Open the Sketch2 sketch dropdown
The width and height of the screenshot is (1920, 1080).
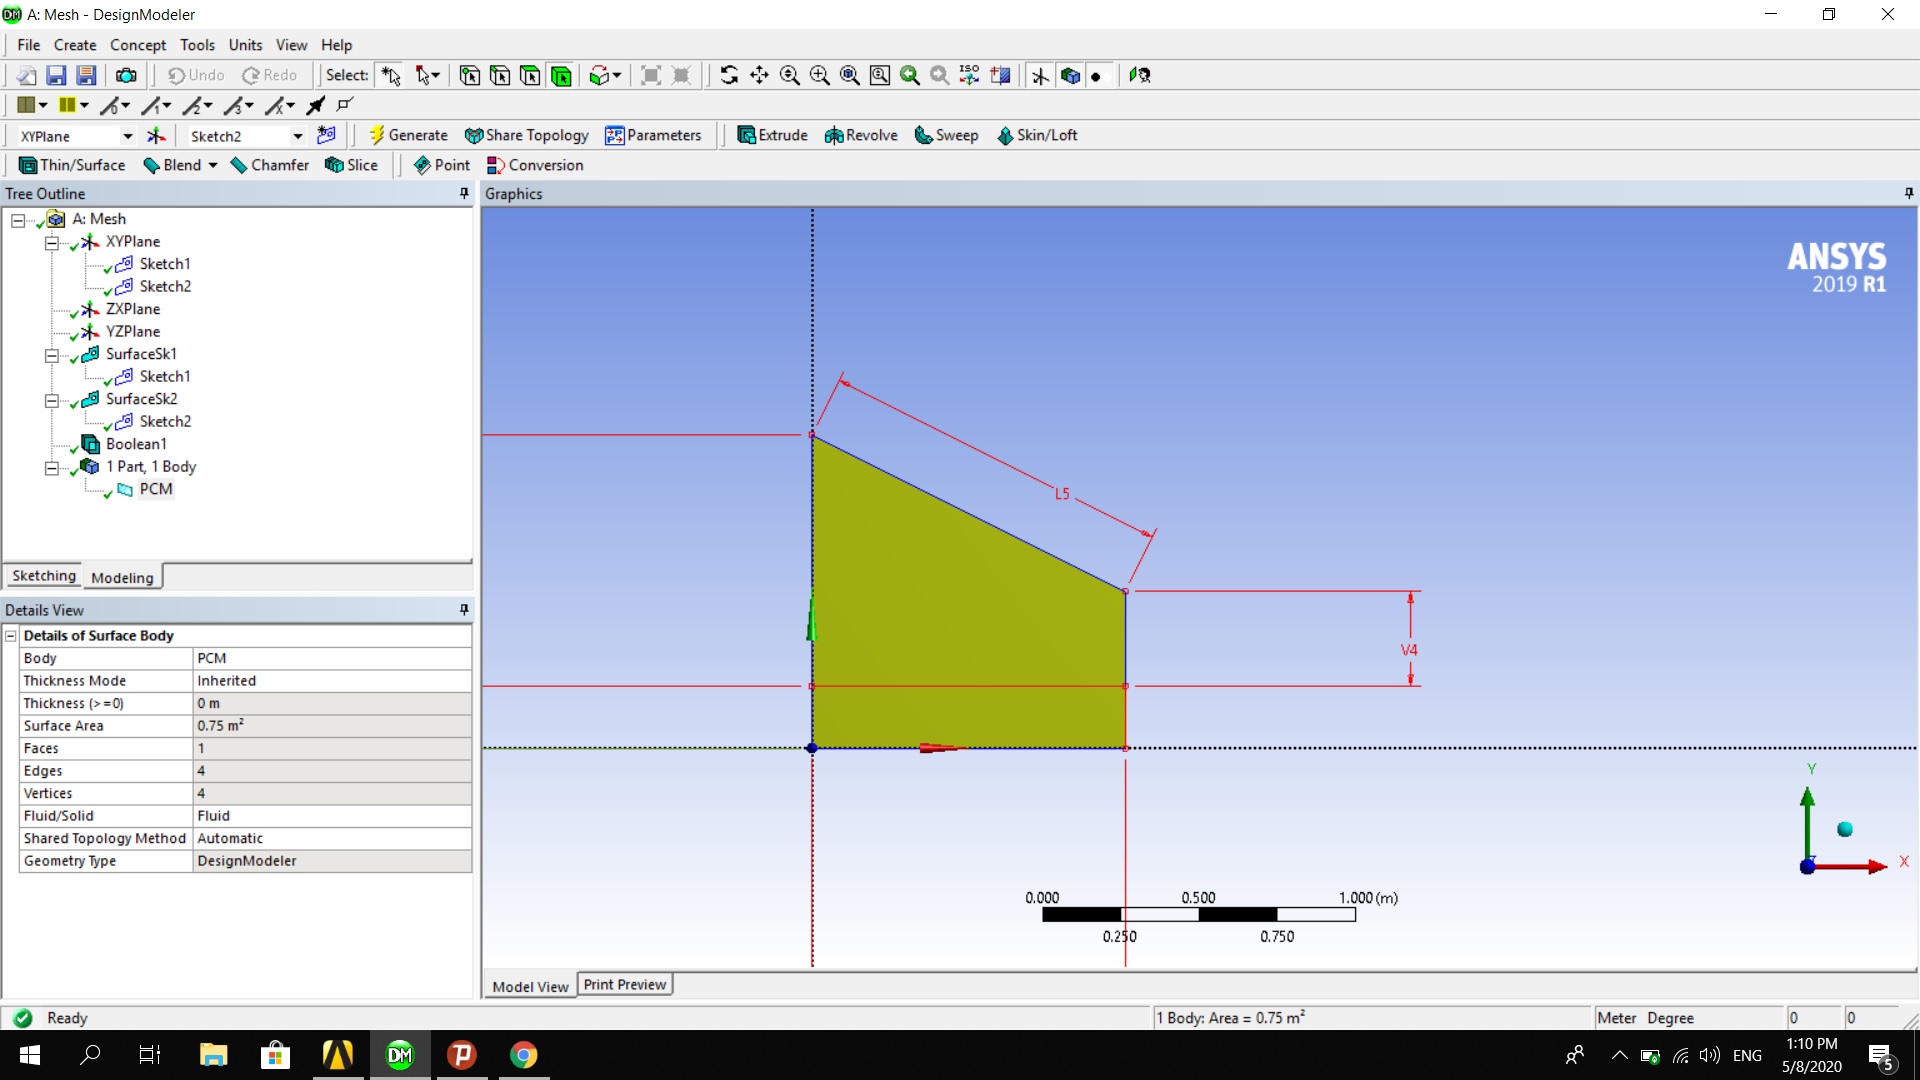[297, 136]
